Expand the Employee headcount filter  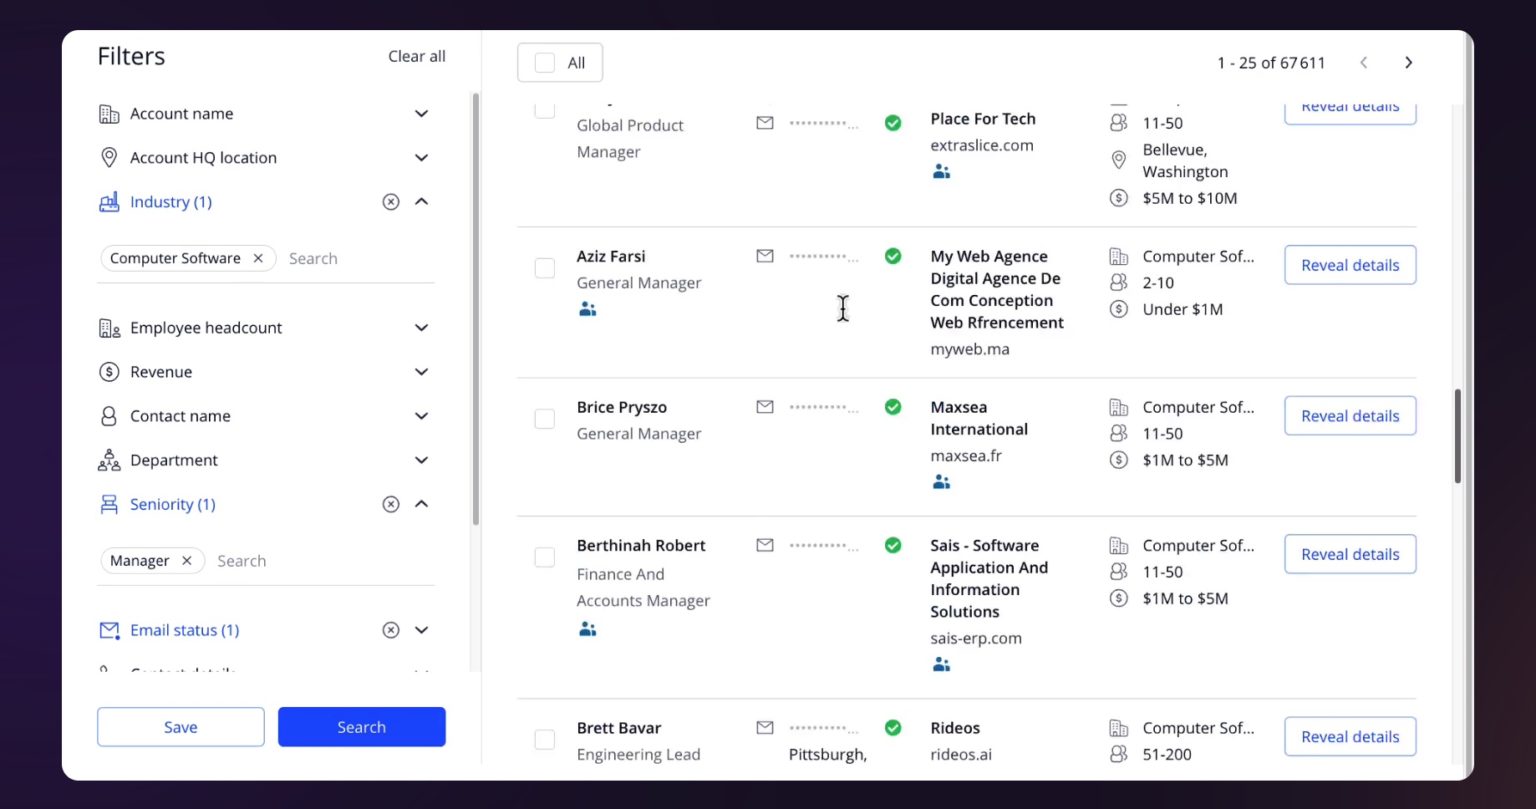(x=421, y=327)
